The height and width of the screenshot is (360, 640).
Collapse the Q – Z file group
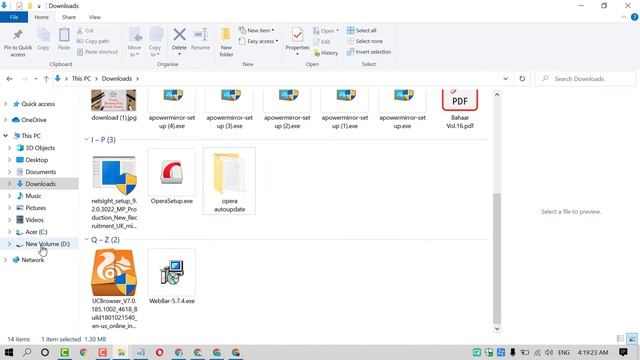(x=87, y=240)
